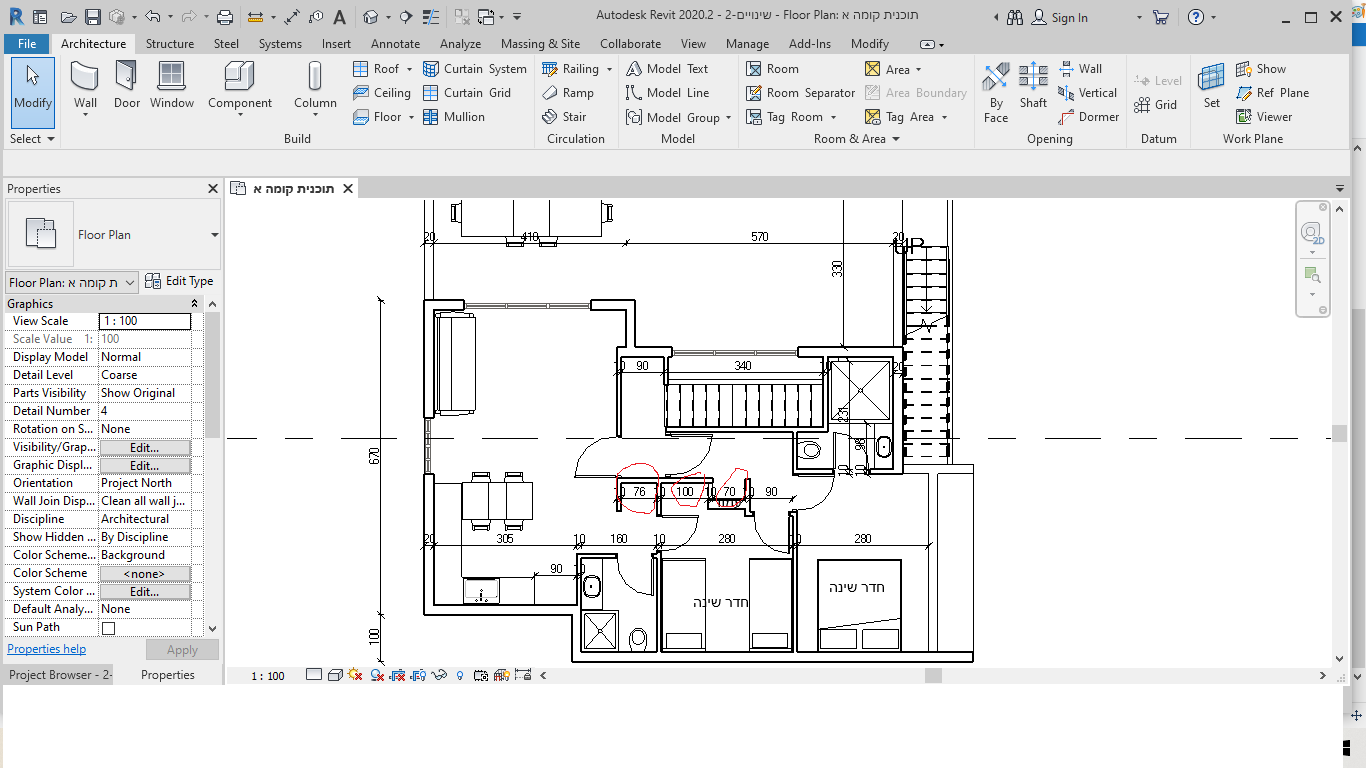
Task: Click the Stair tool in Circulation
Action: 564,117
